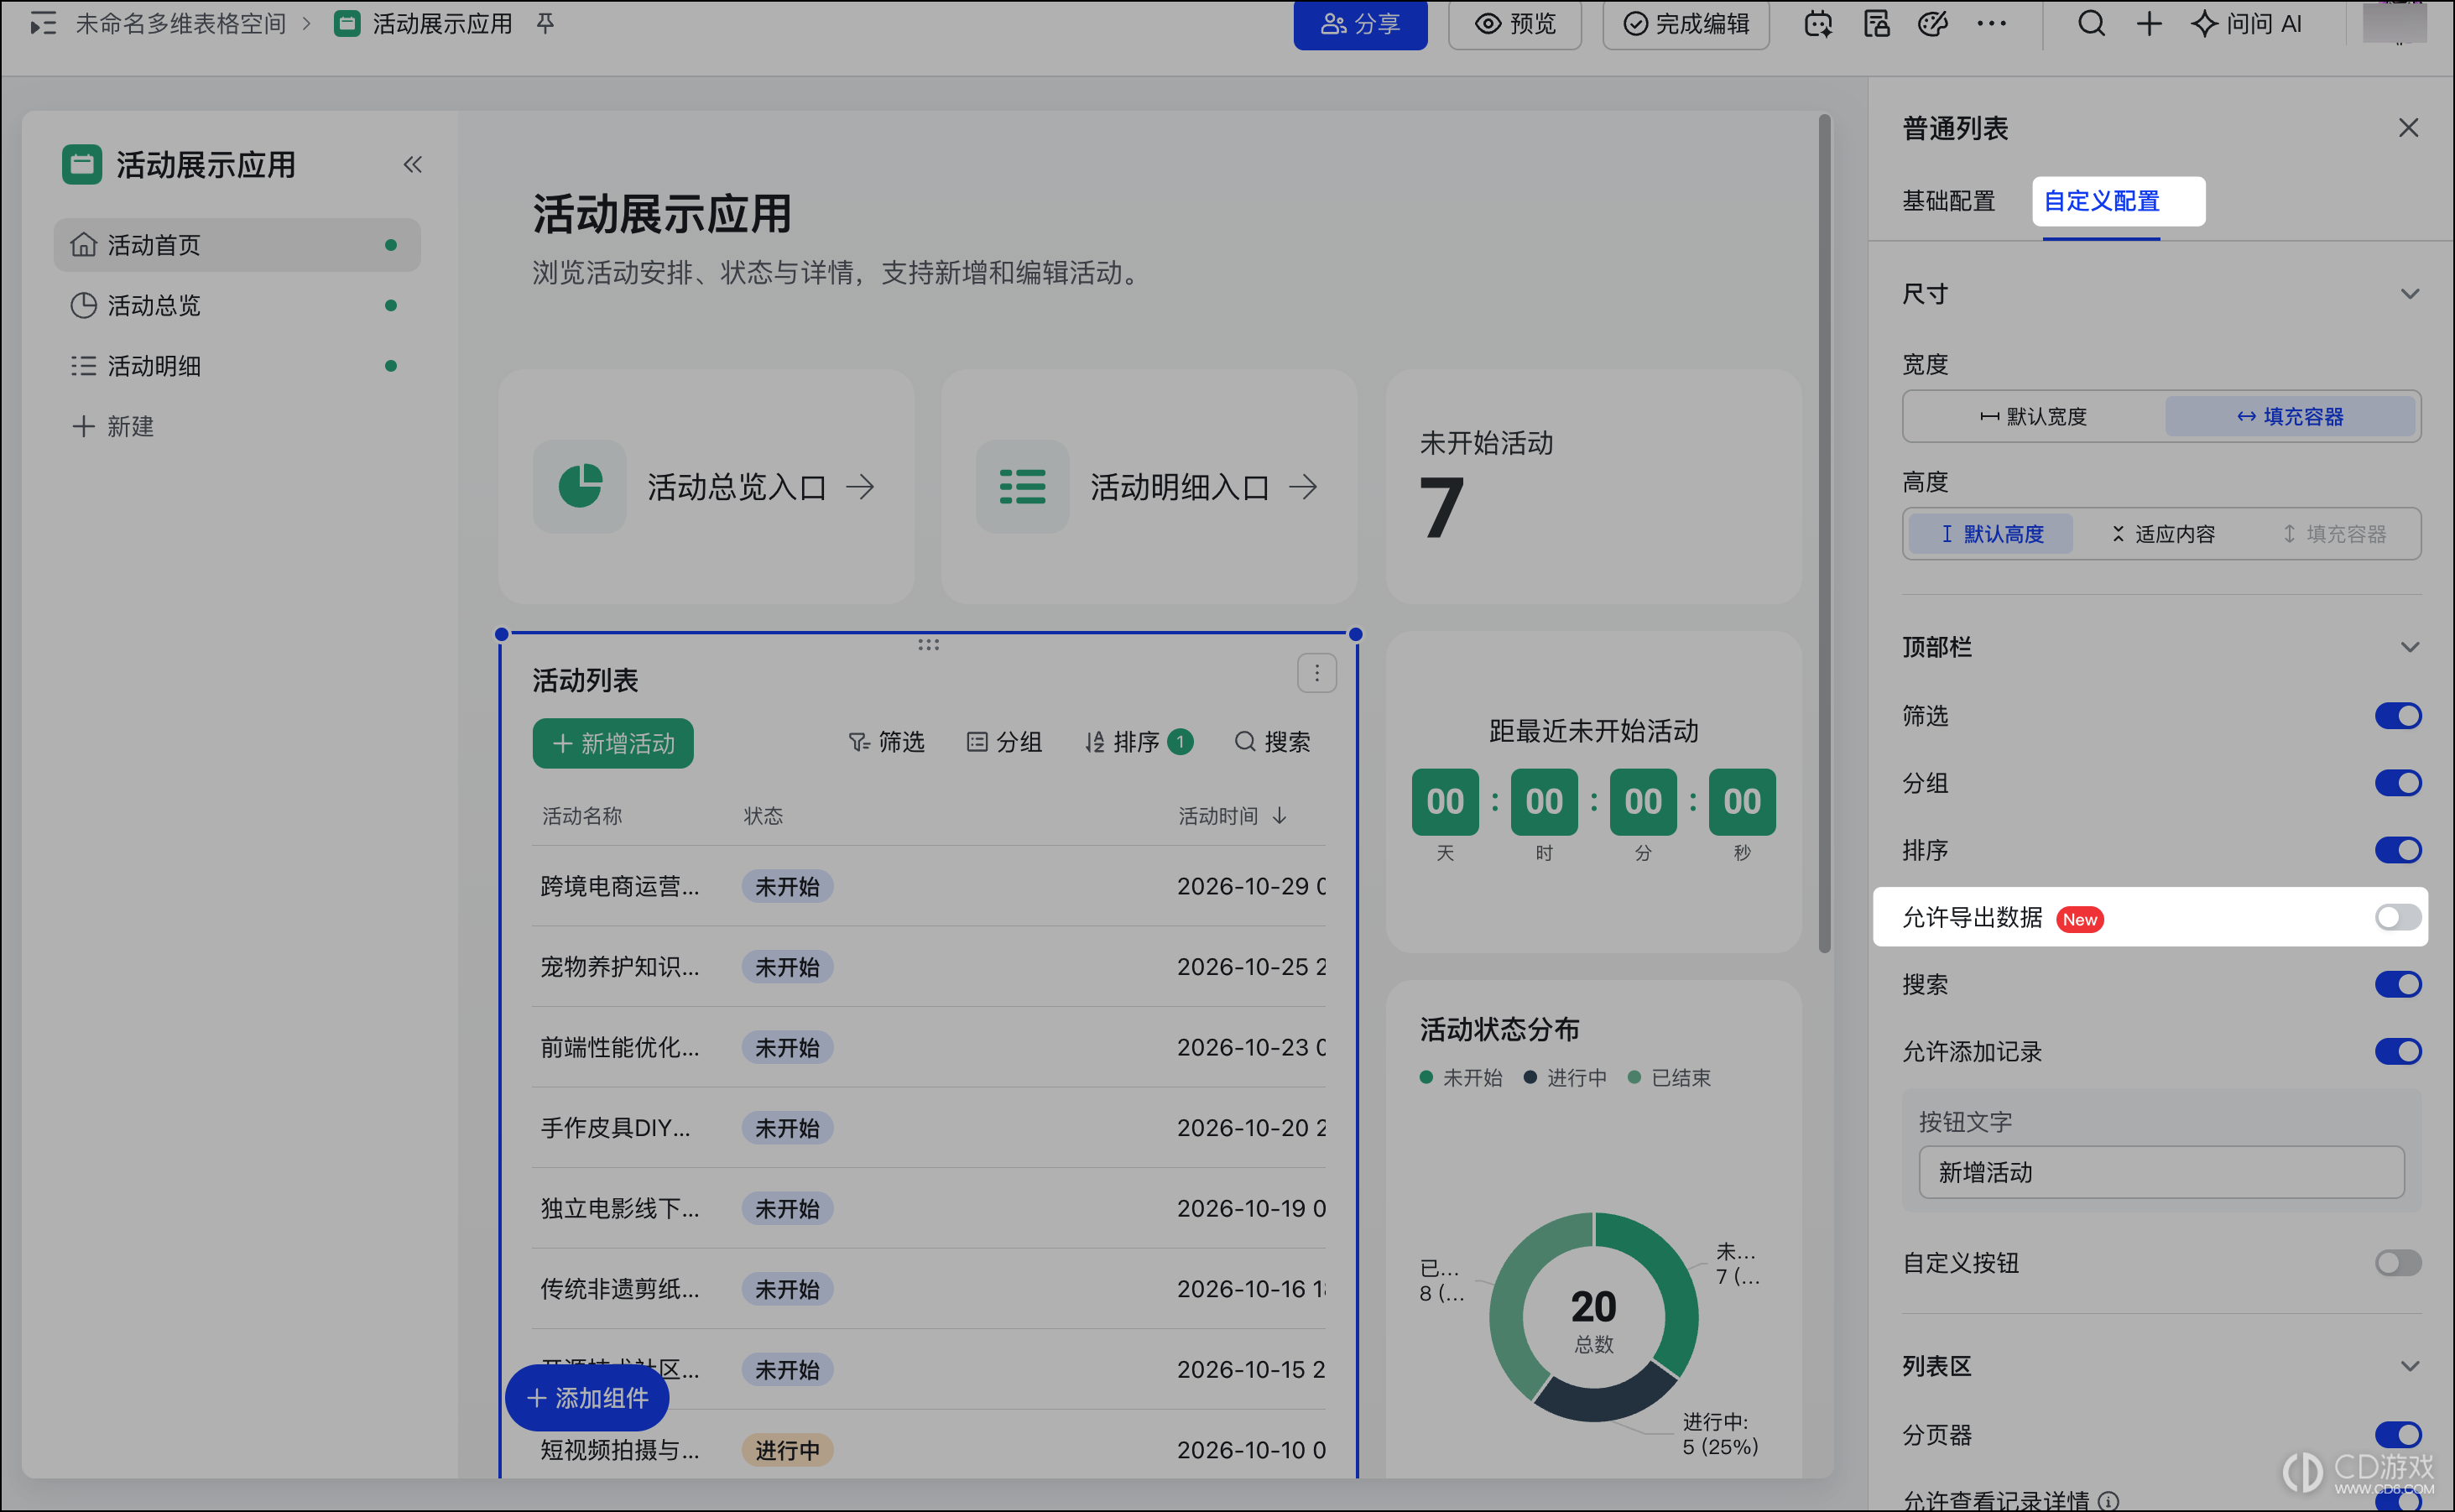Image resolution: width=2455 pixels, height=1512 pixels.
Task: Turn off the 筛选 toggle
Action: [2397, 716]
